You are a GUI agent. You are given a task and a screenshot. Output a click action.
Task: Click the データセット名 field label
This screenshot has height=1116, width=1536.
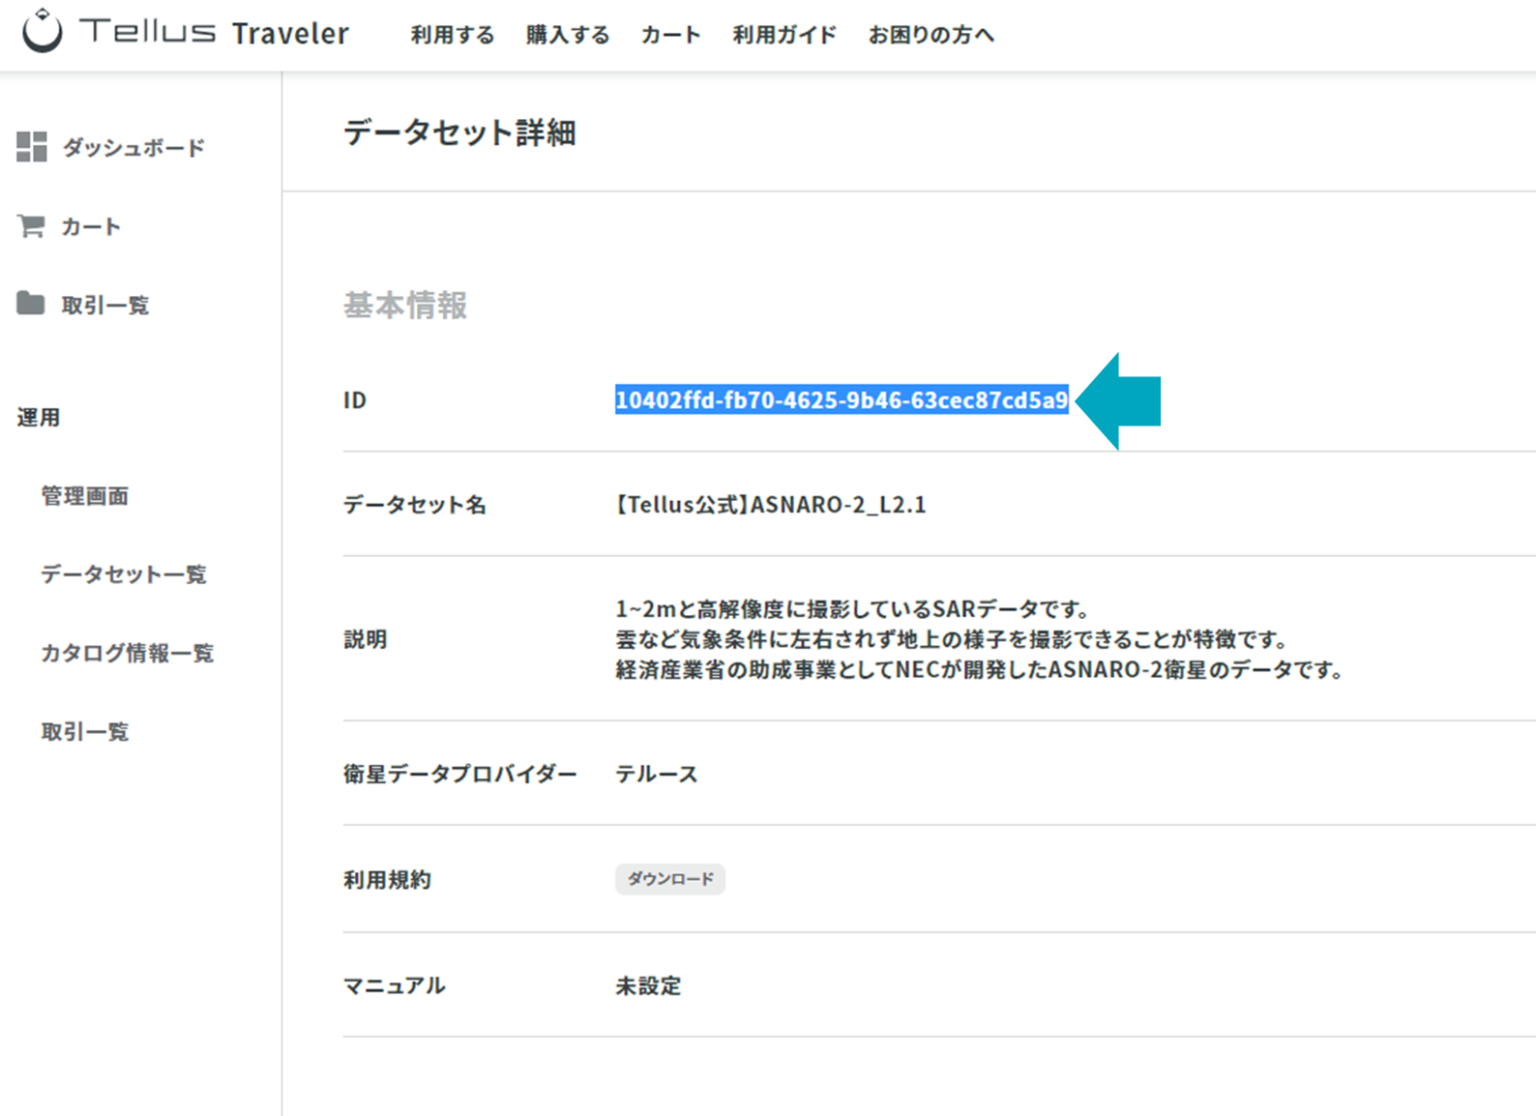tap(415, 505)
